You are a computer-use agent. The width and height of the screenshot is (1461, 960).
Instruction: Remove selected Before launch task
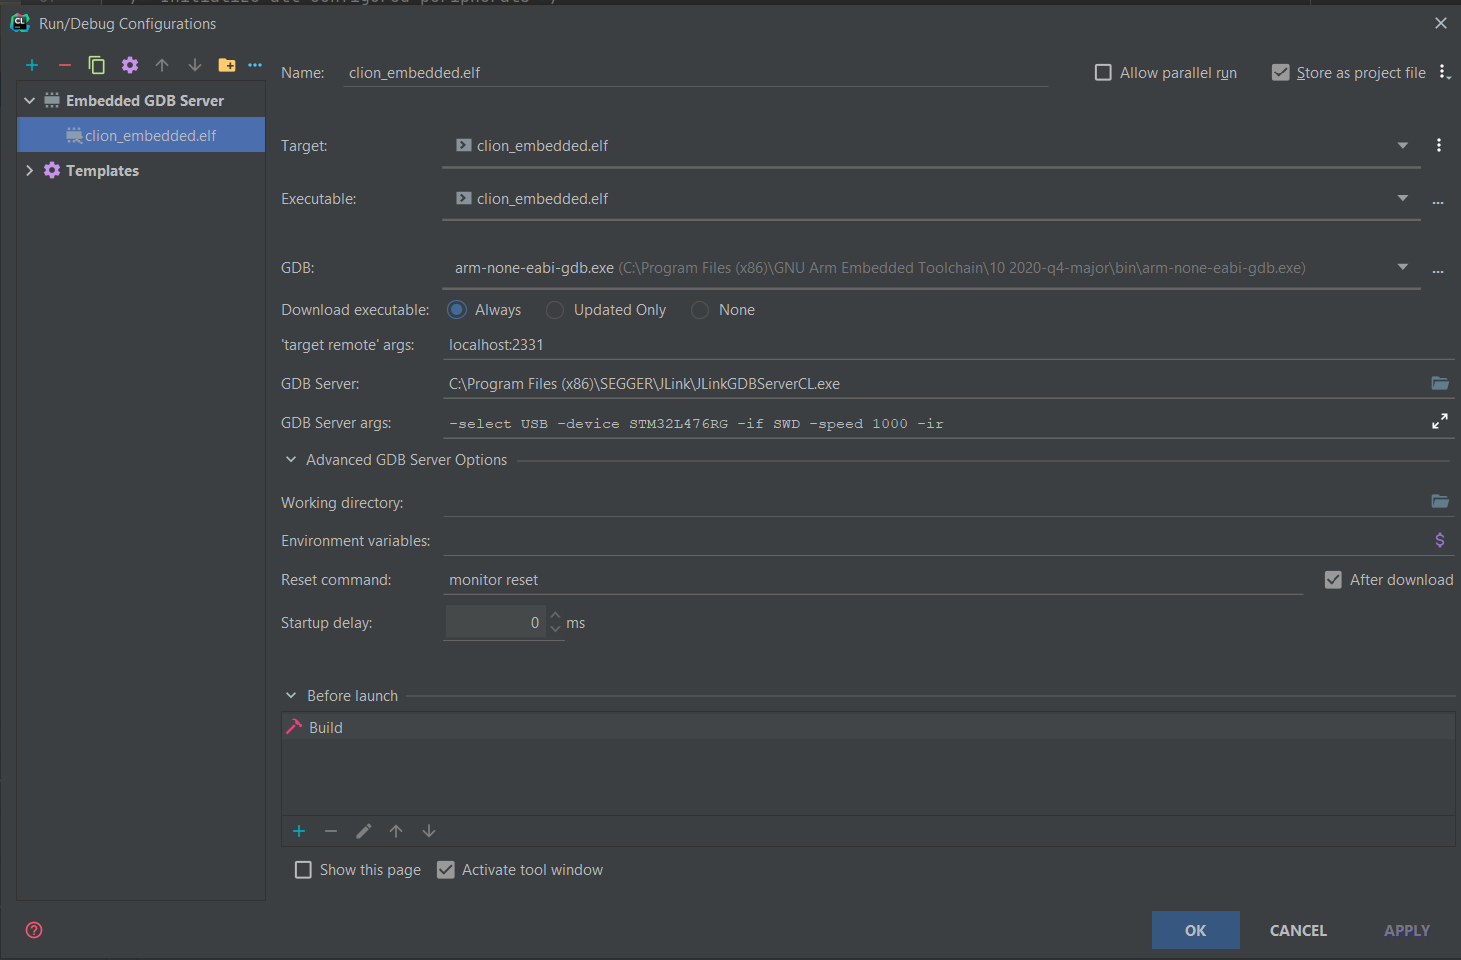pyautogui.click(x=331, y=831)
